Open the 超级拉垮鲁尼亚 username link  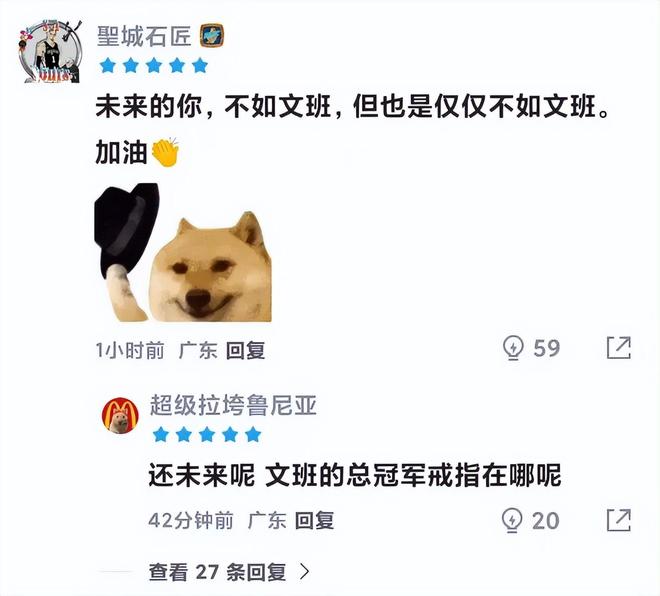[233, 405]
